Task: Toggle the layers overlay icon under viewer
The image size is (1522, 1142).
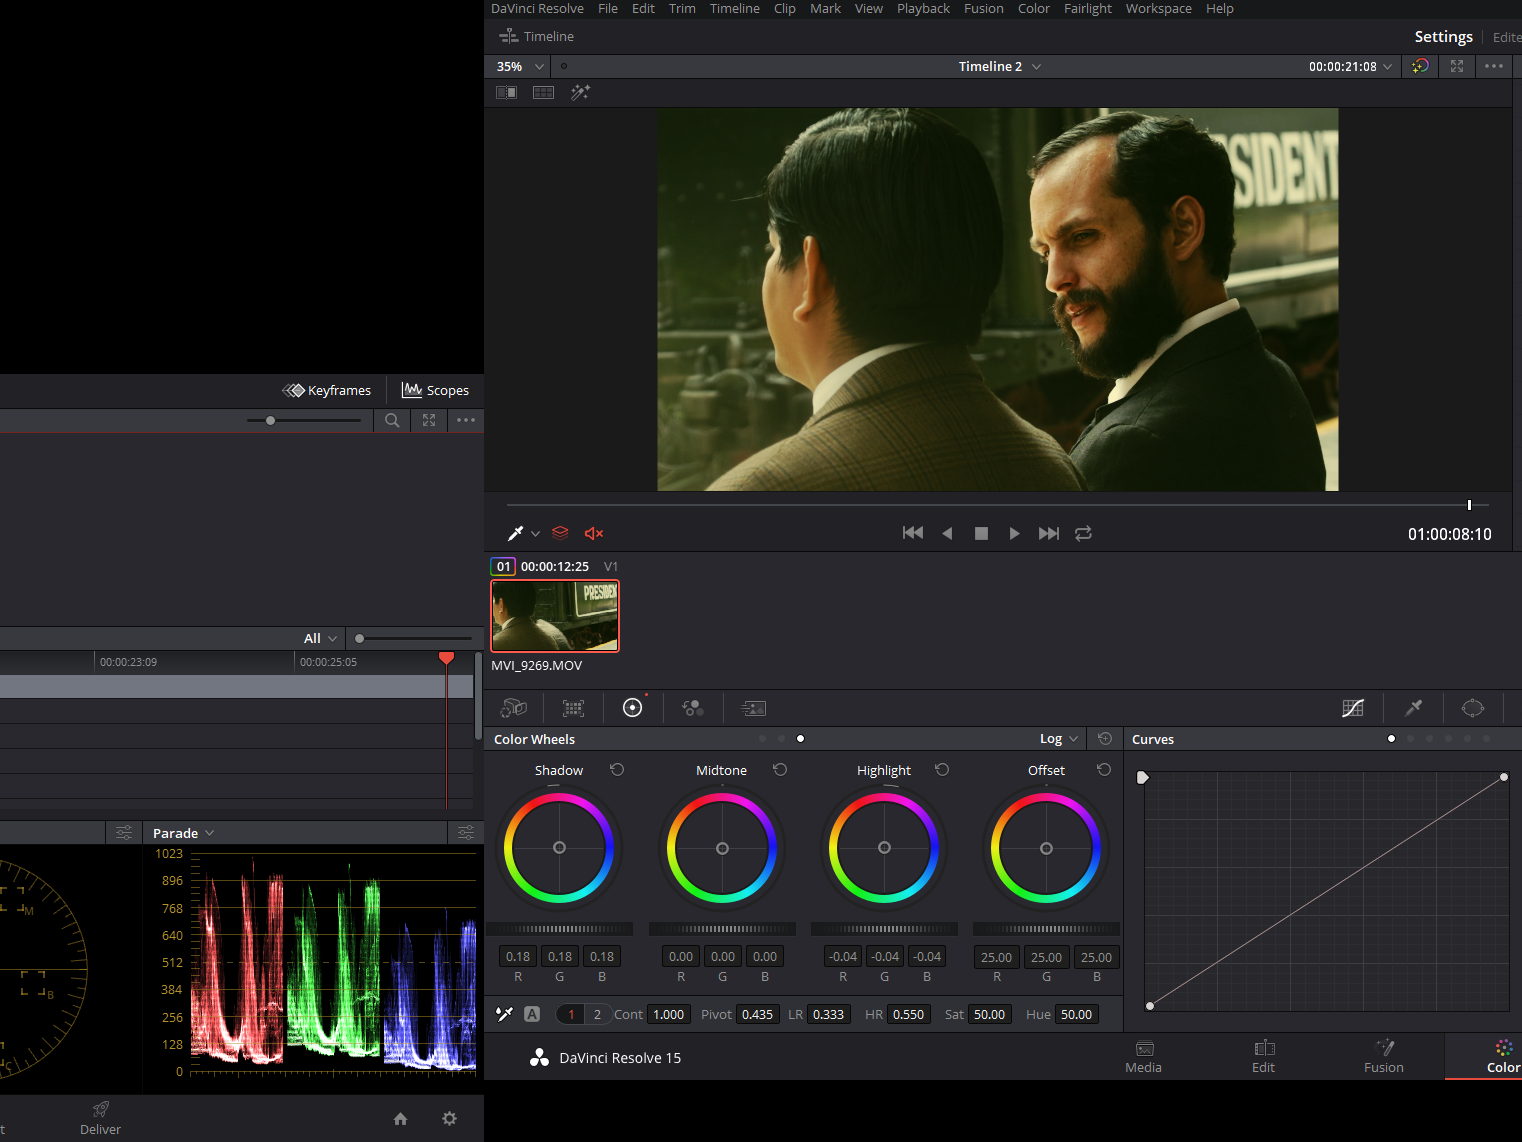Action: point(560,533)
